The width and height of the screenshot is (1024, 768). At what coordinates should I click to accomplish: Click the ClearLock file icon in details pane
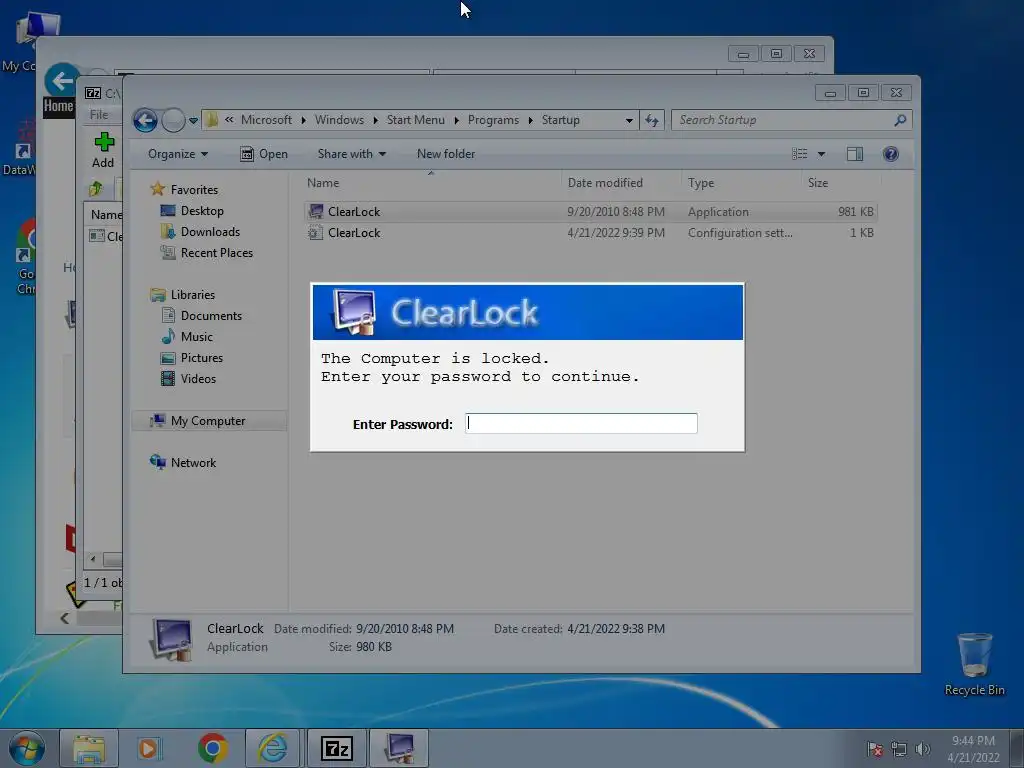(x=171, y=639)
